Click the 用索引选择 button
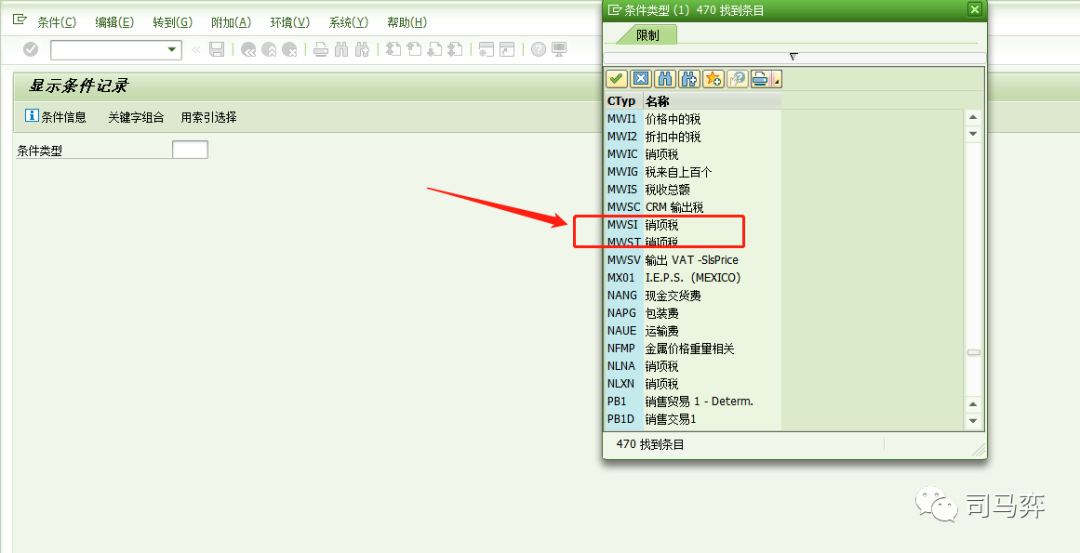The height and width of the screenshot is (553, 1080). (209, 117)
